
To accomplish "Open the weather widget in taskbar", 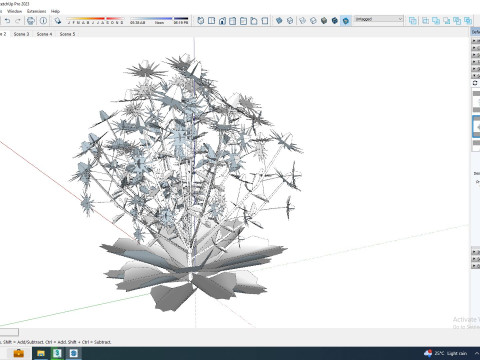I will 446,353.
